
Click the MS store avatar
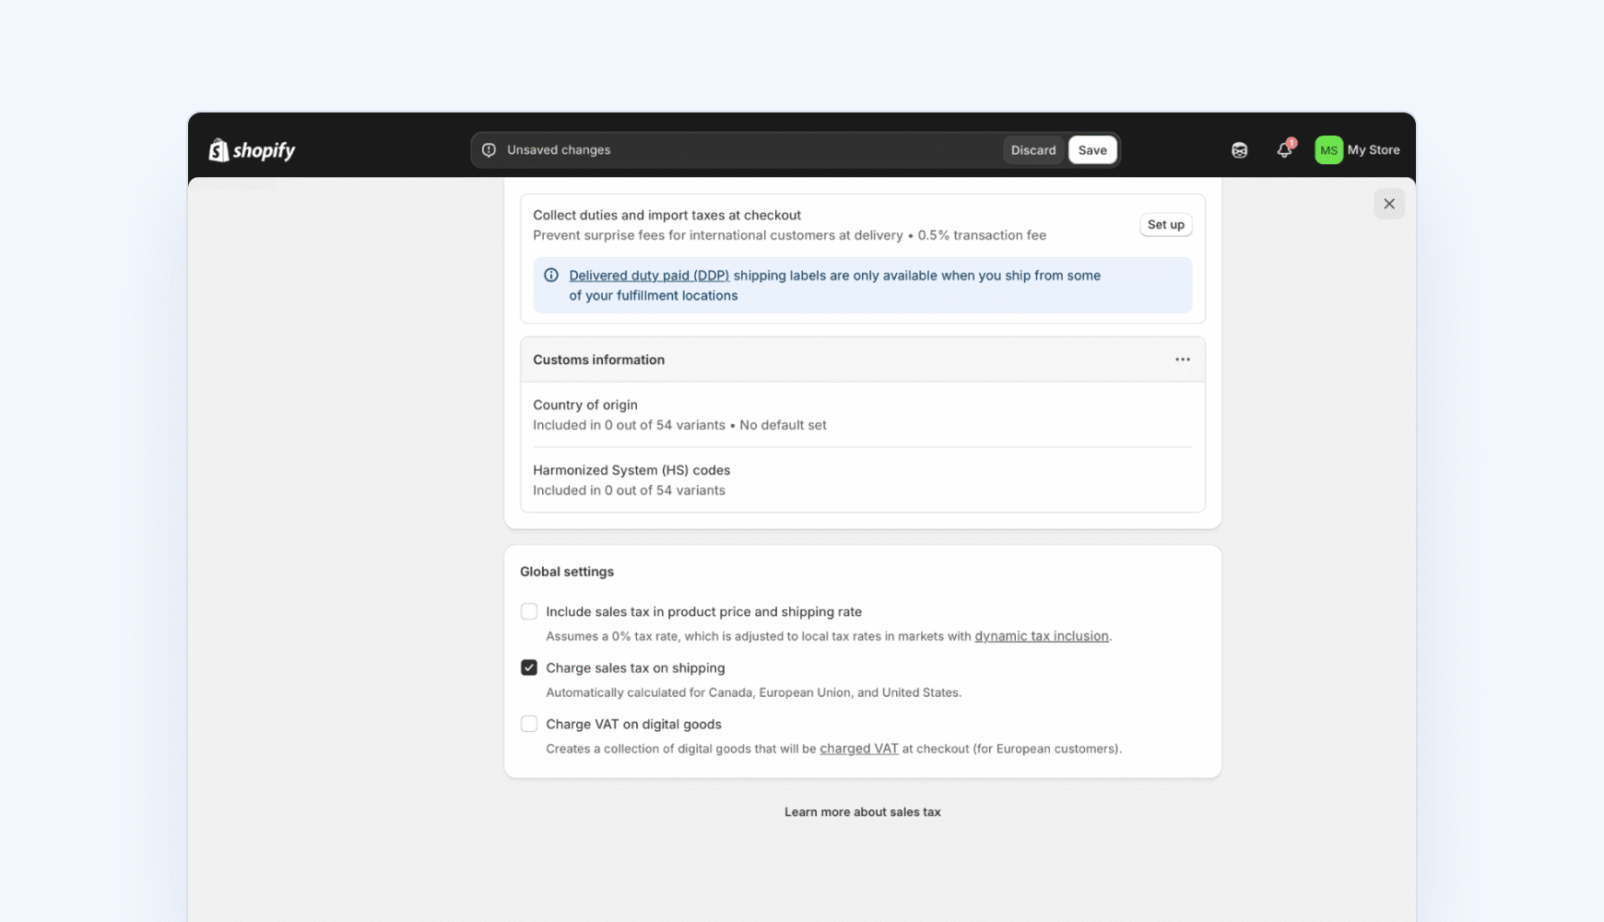pos(1328,150)
